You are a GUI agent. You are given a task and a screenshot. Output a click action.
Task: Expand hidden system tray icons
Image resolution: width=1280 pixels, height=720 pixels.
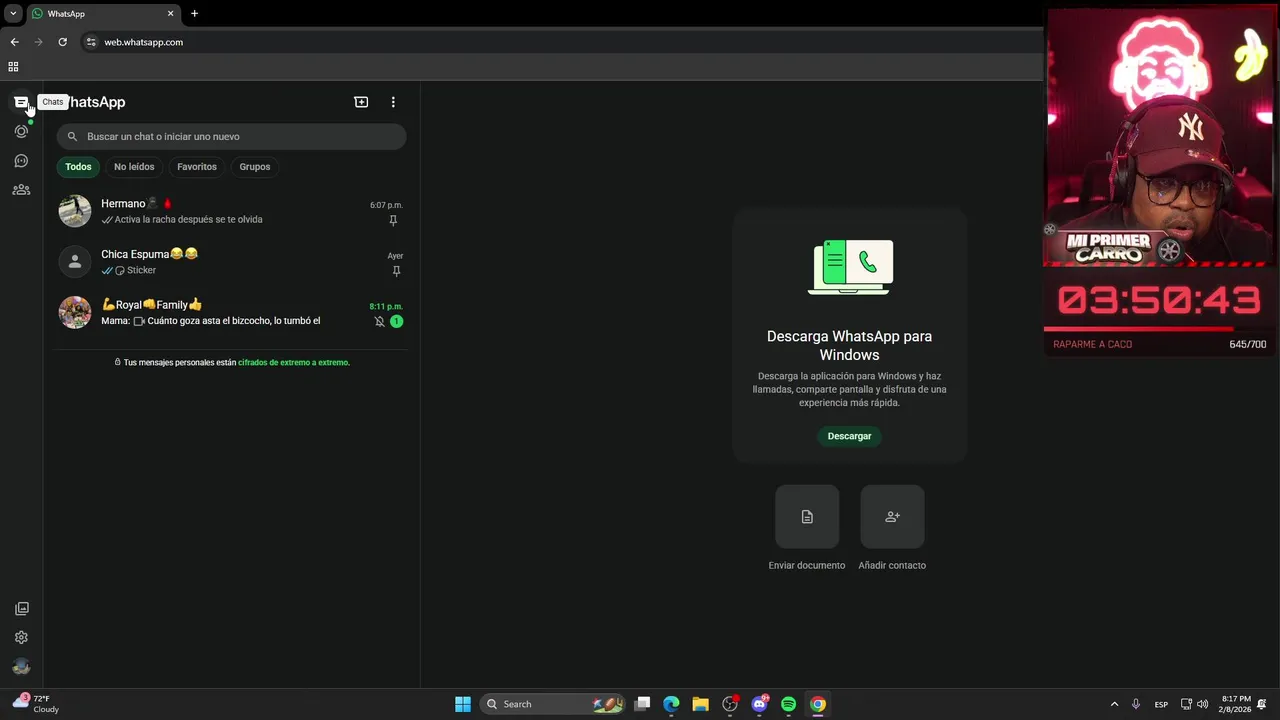(1114, 704)
